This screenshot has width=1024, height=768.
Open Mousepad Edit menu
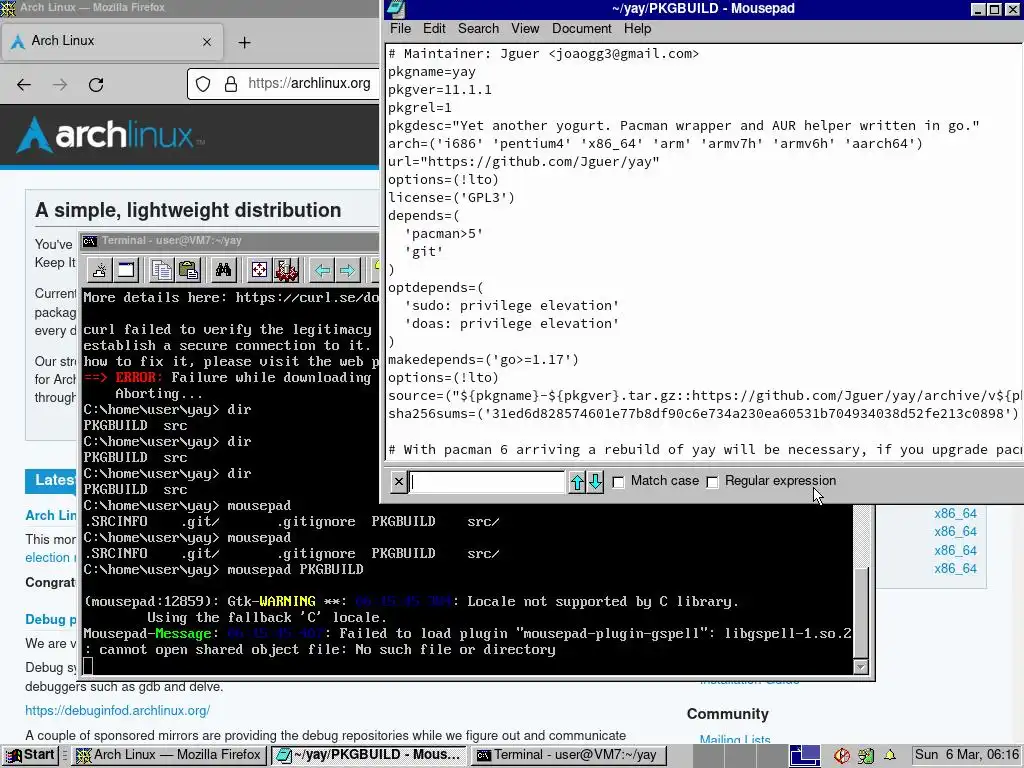pyautogui.click(x=434, y=29)
